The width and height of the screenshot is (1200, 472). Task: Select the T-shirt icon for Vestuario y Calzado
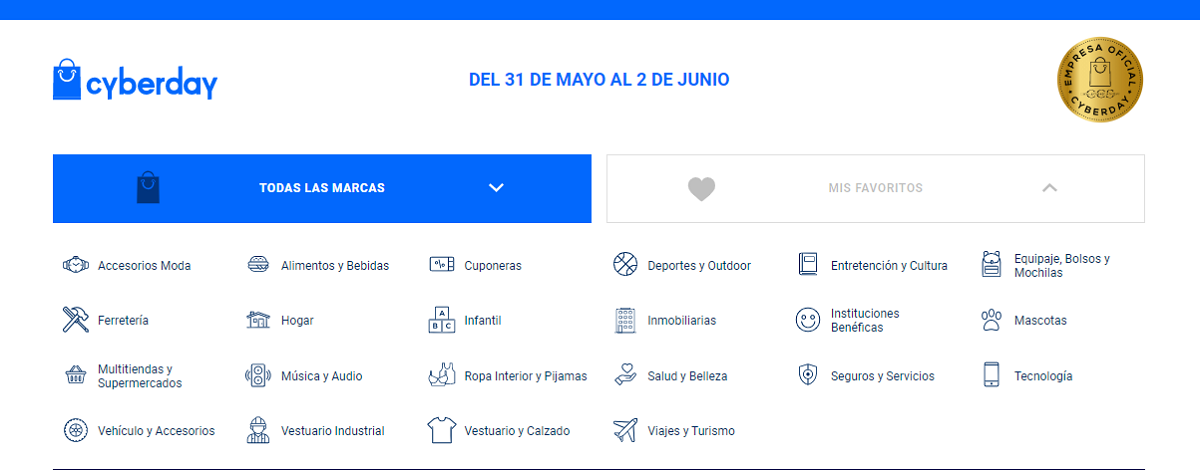pyautogui.click(x=441, y=431)
